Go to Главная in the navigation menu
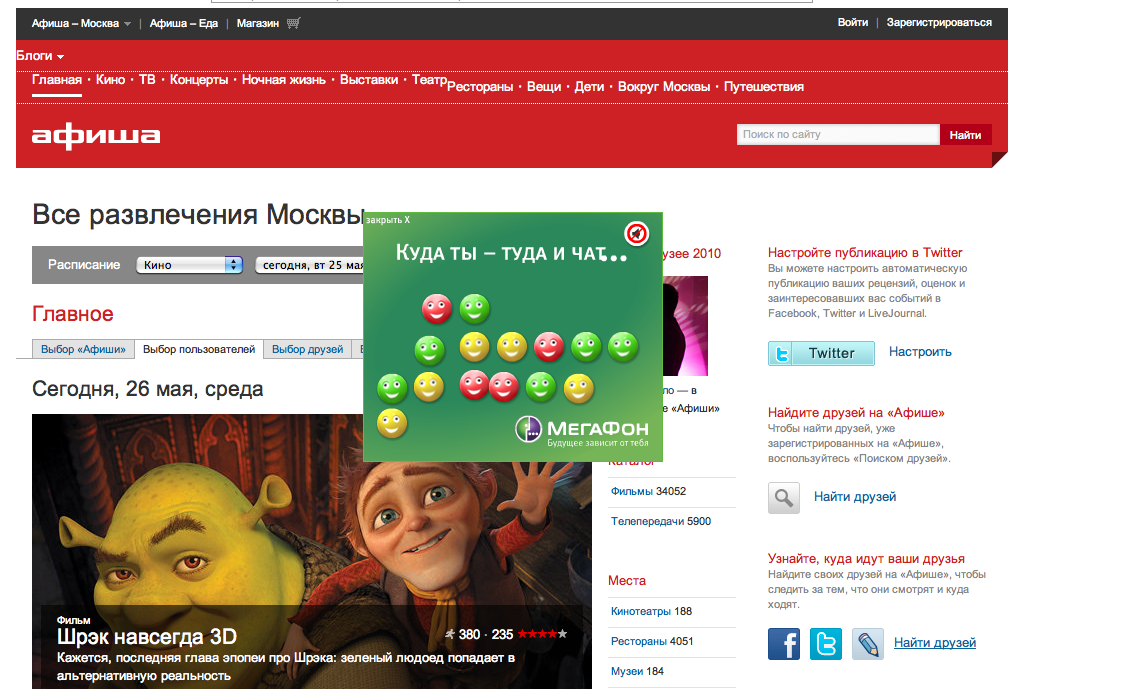This screenshot has width=1136, height=689. 57,80
